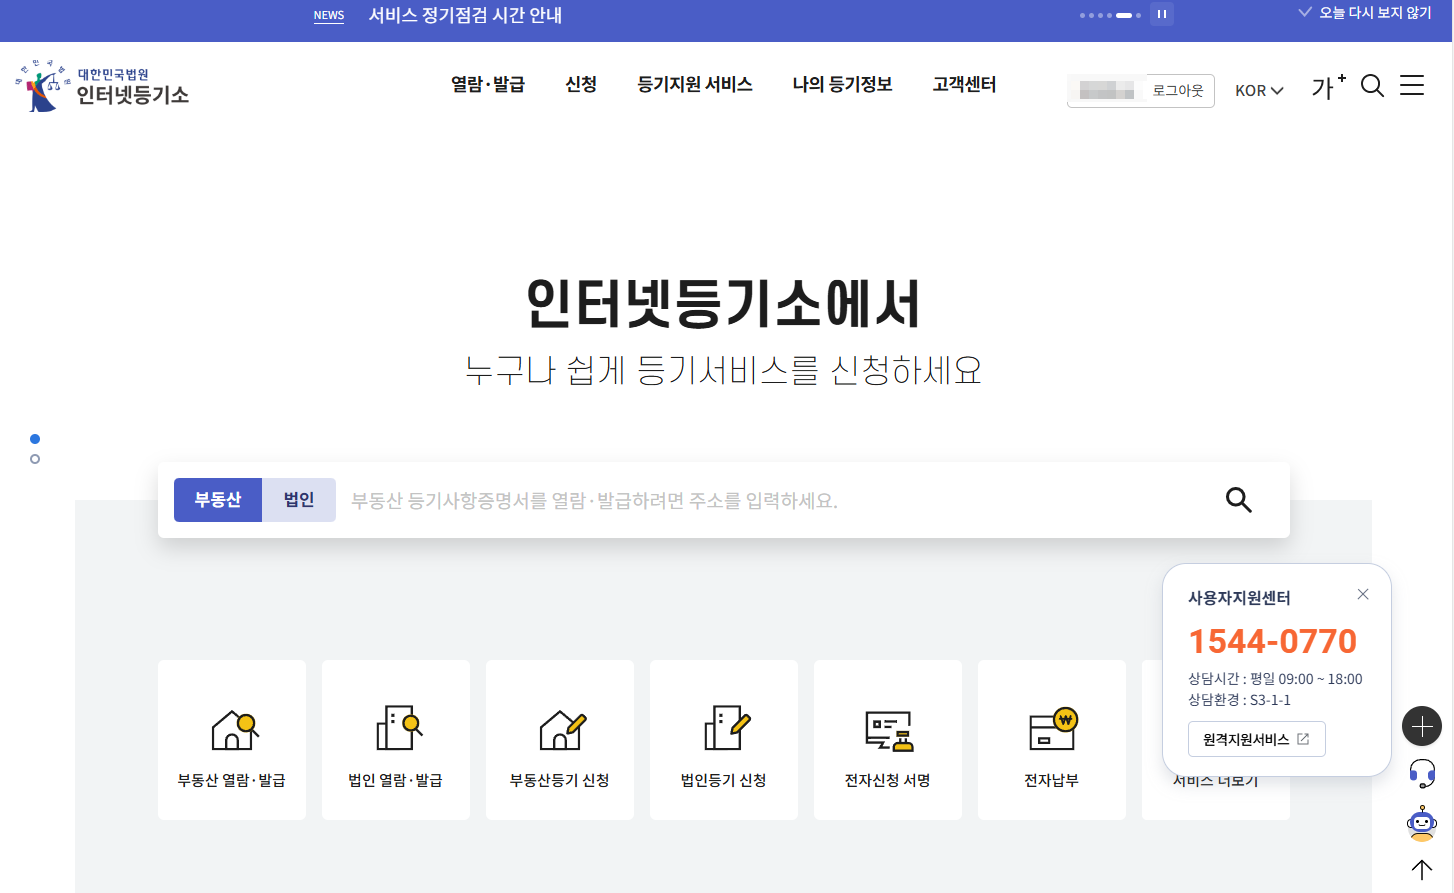Increase font size with 가+ icon
1454x893 pixels.
(x=1328, y=87)
